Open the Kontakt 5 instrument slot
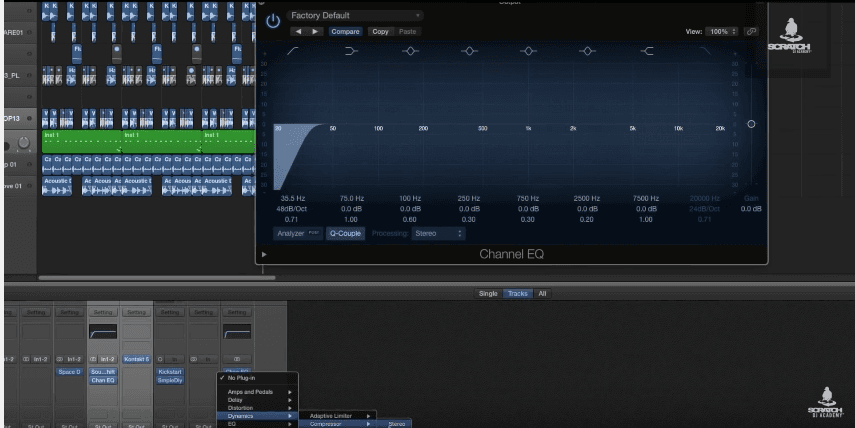The image size is (855, 428). (136, 359)
